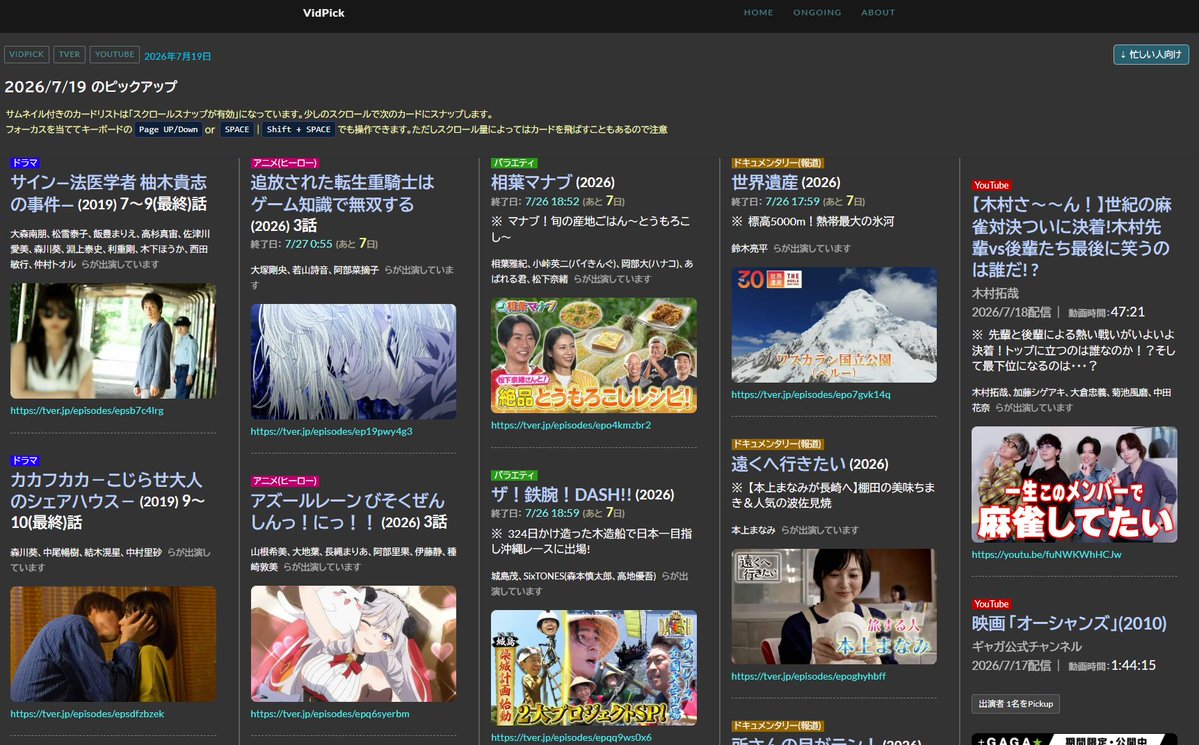
Task: Open 相葉マナブ (2026) title
Action: pyautogui.click(x=552, y=182)
